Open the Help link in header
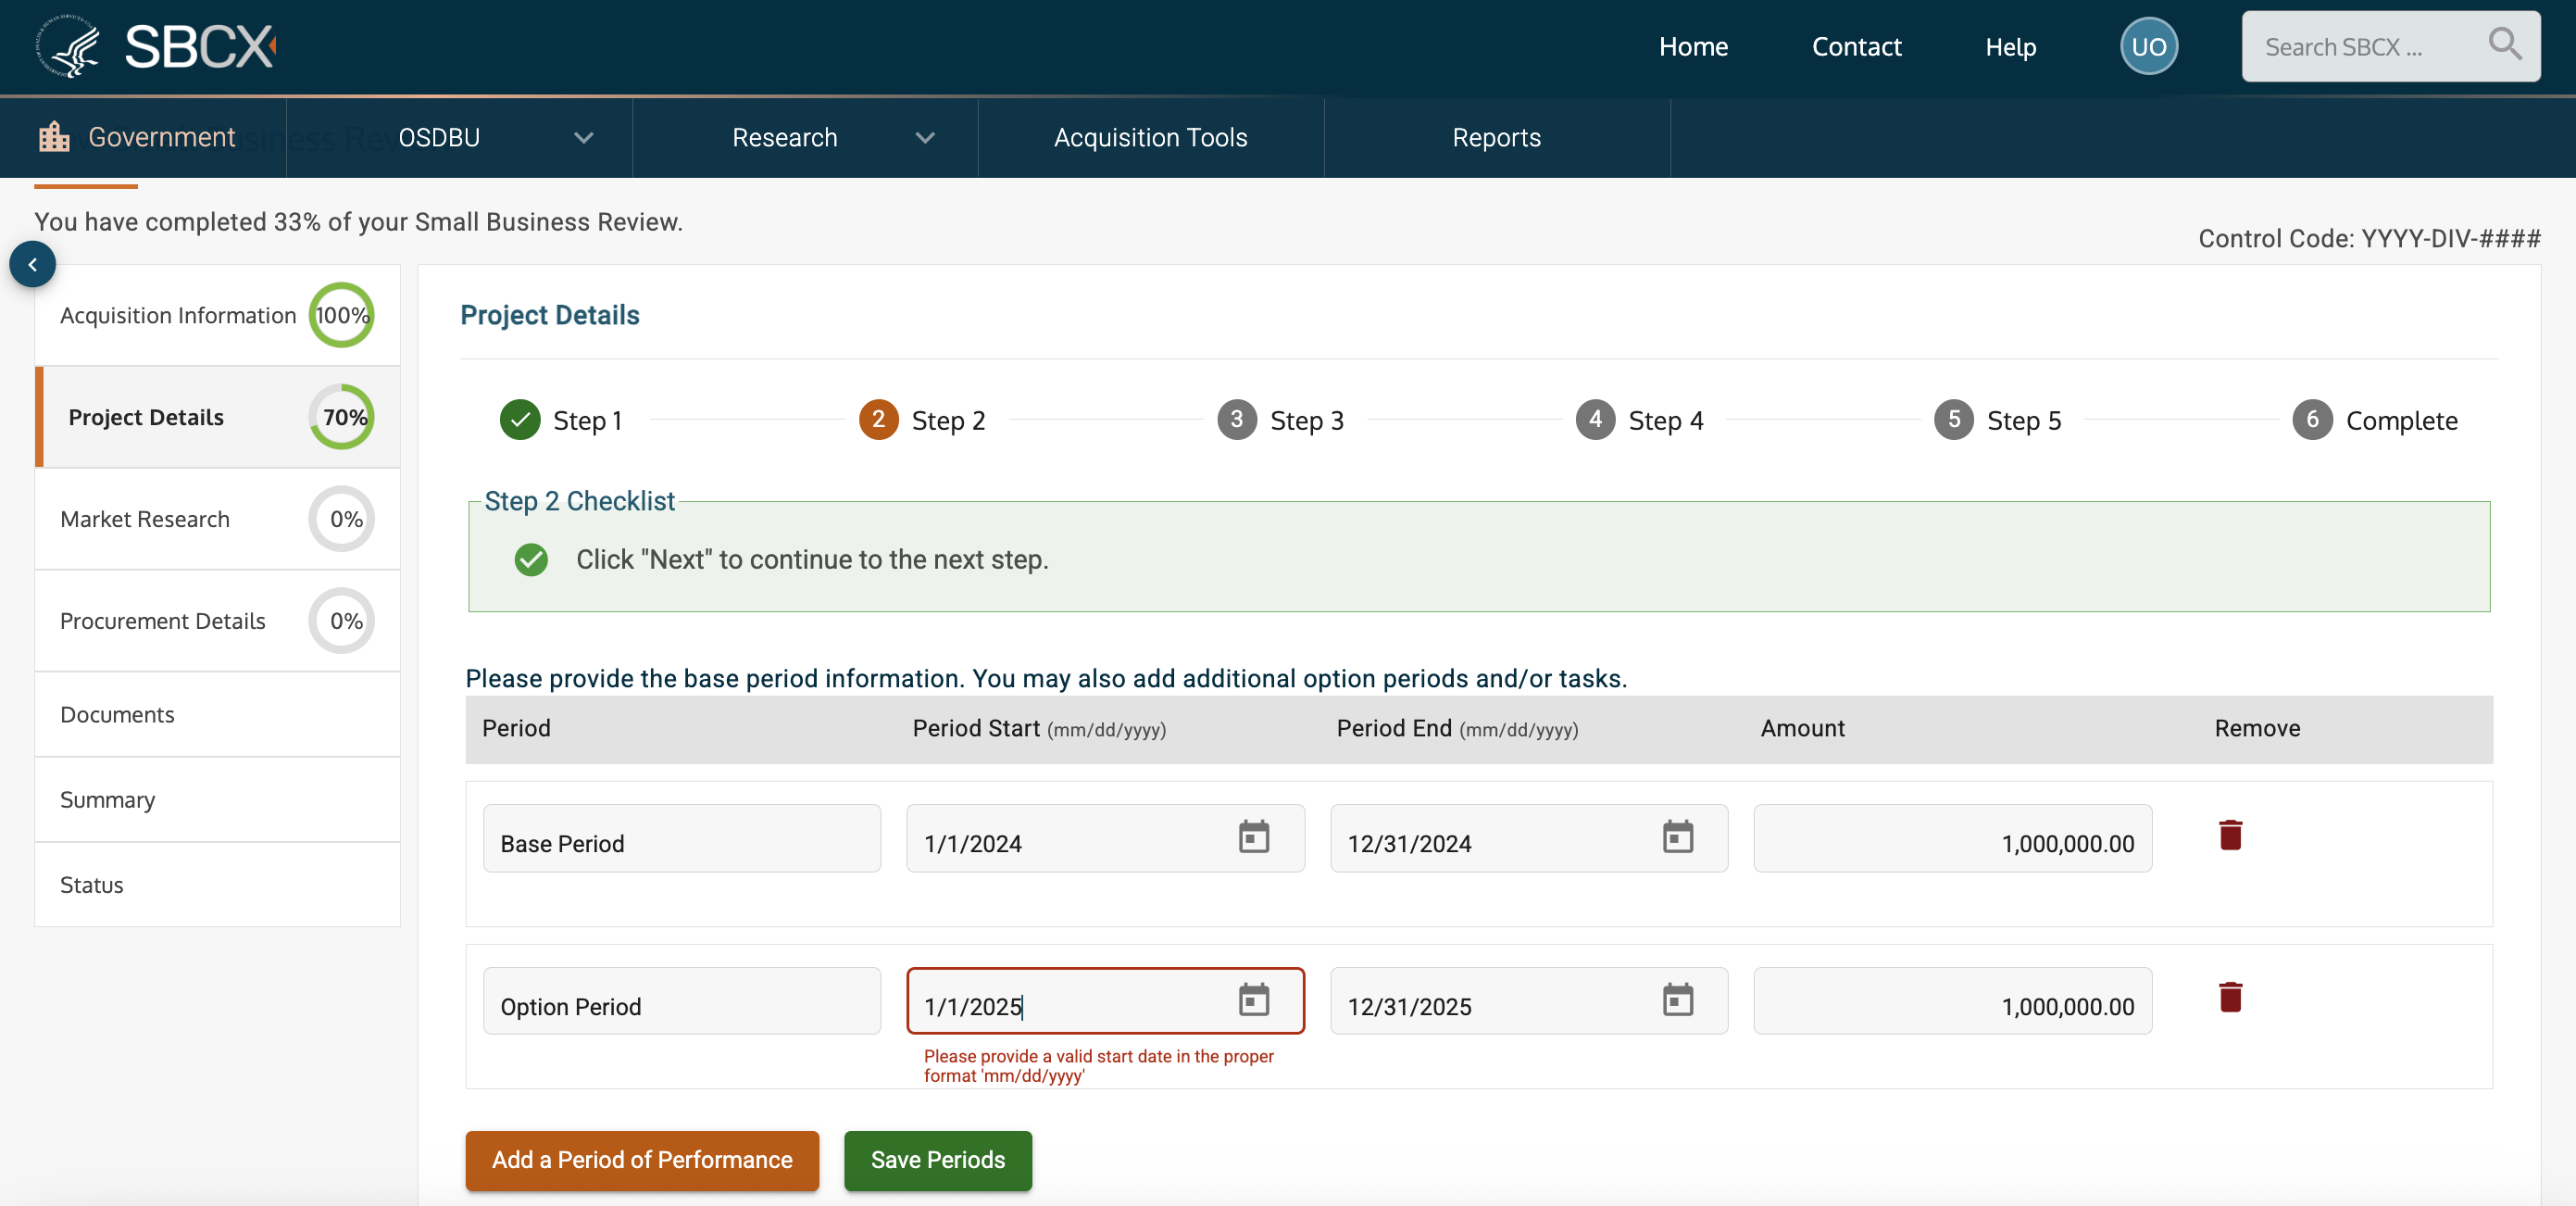The image size is (2576, 1206). pyautogui.click(x=2010, y=47)
